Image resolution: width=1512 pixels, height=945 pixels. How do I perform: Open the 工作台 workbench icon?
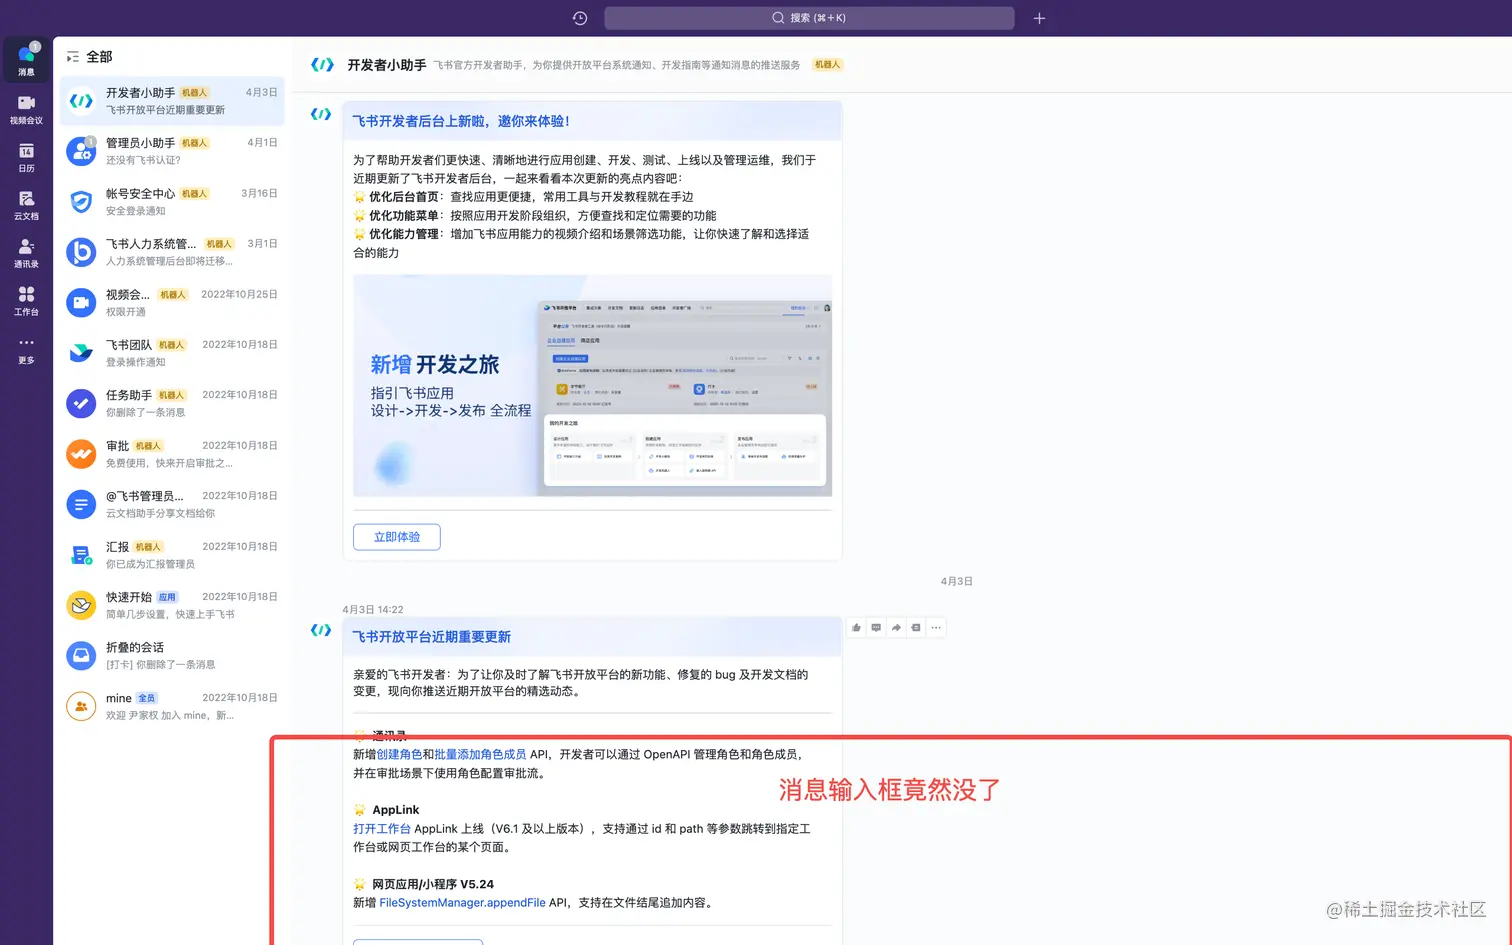26,301
